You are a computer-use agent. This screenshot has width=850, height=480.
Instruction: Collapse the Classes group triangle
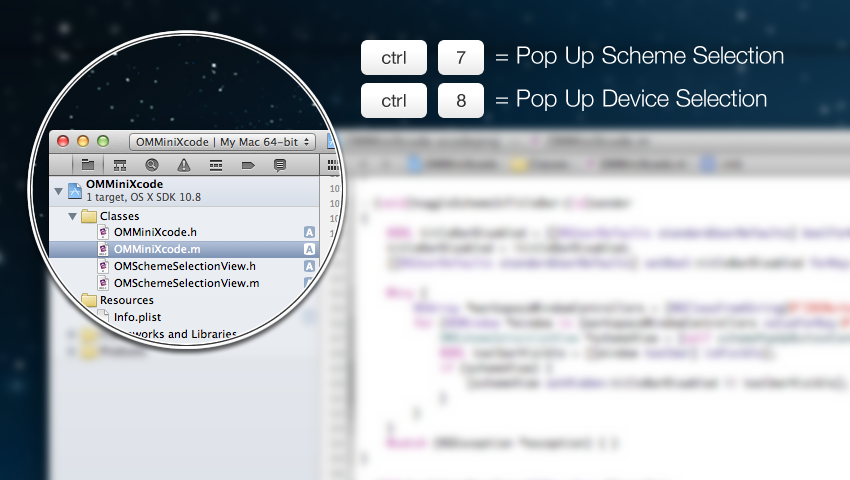tap(72, 216)
